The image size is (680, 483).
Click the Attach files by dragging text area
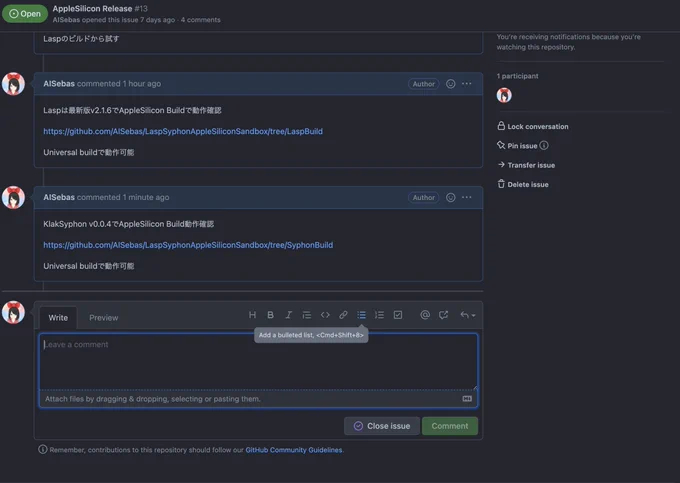153,399
